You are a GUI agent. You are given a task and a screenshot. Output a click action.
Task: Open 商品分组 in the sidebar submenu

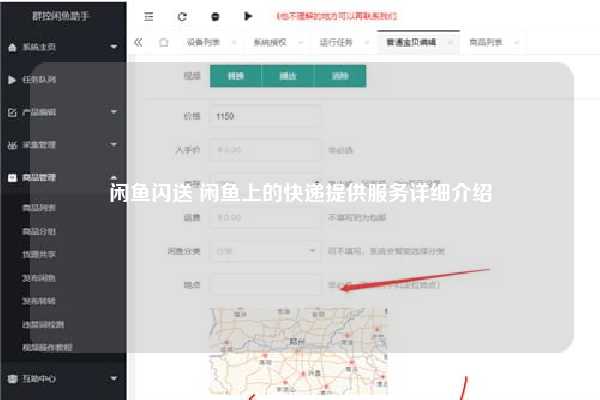click(x=39, y=232)
